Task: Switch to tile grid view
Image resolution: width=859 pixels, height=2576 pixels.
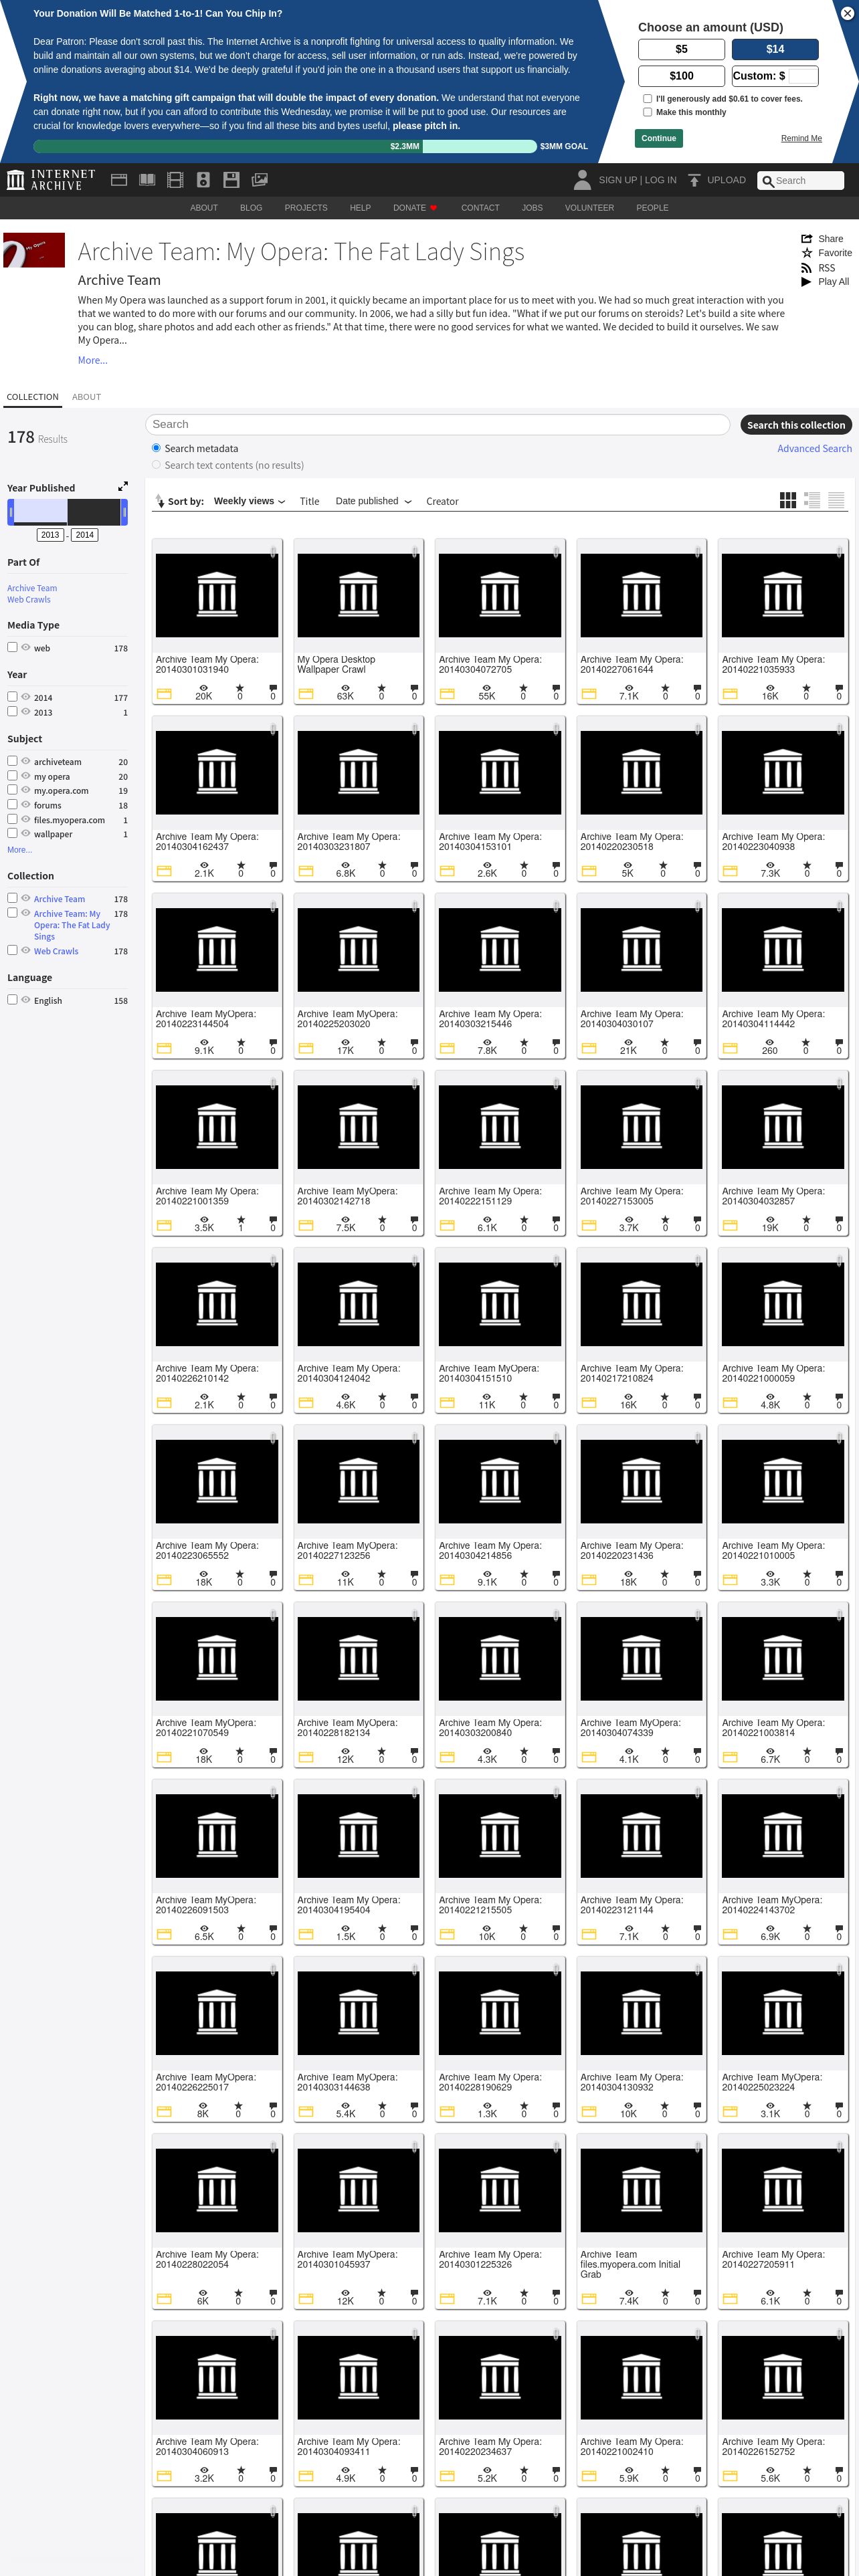Action: click(x=788, y=500)
